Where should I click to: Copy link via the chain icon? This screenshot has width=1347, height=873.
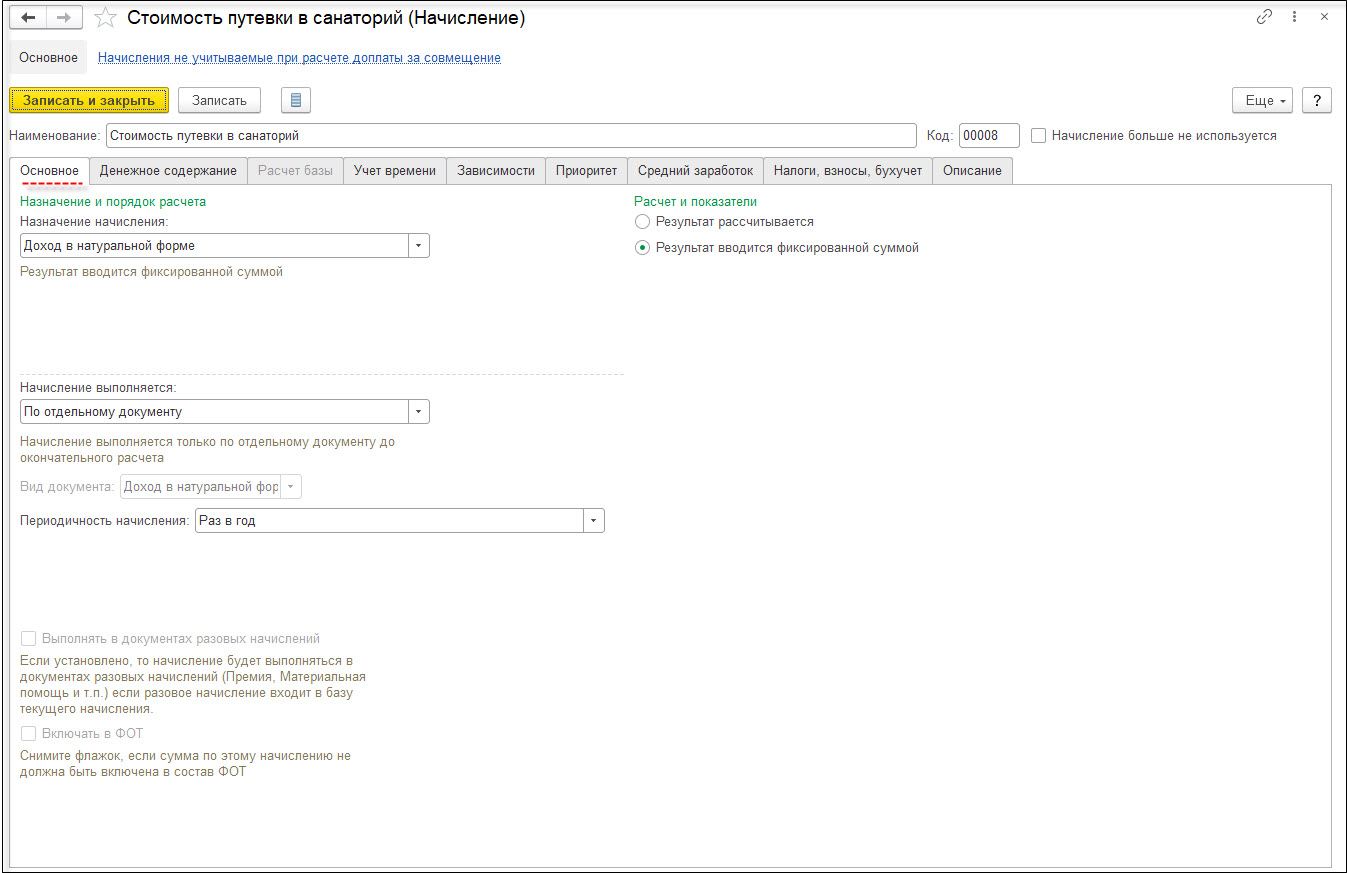(1265, 17)
